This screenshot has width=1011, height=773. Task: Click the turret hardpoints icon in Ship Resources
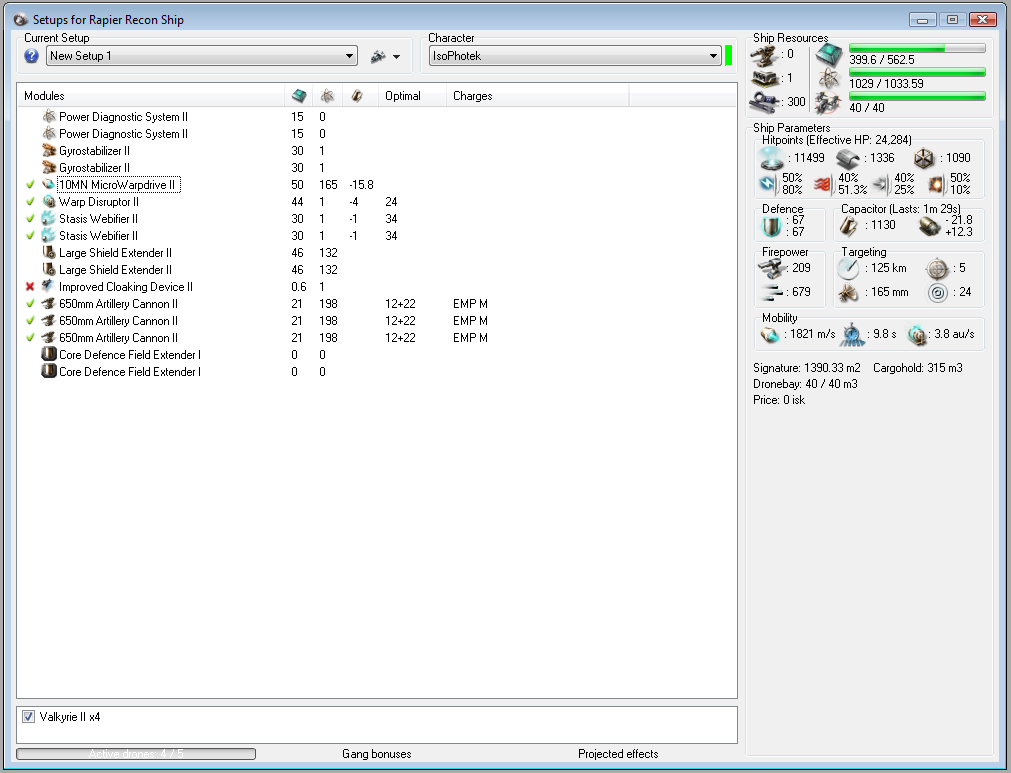tap(765, 55)
